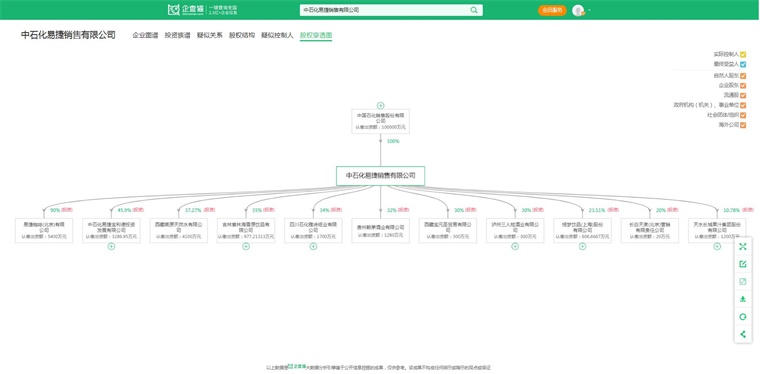Click the page title 中石化易捷销售有限公司

pos(68,35)
